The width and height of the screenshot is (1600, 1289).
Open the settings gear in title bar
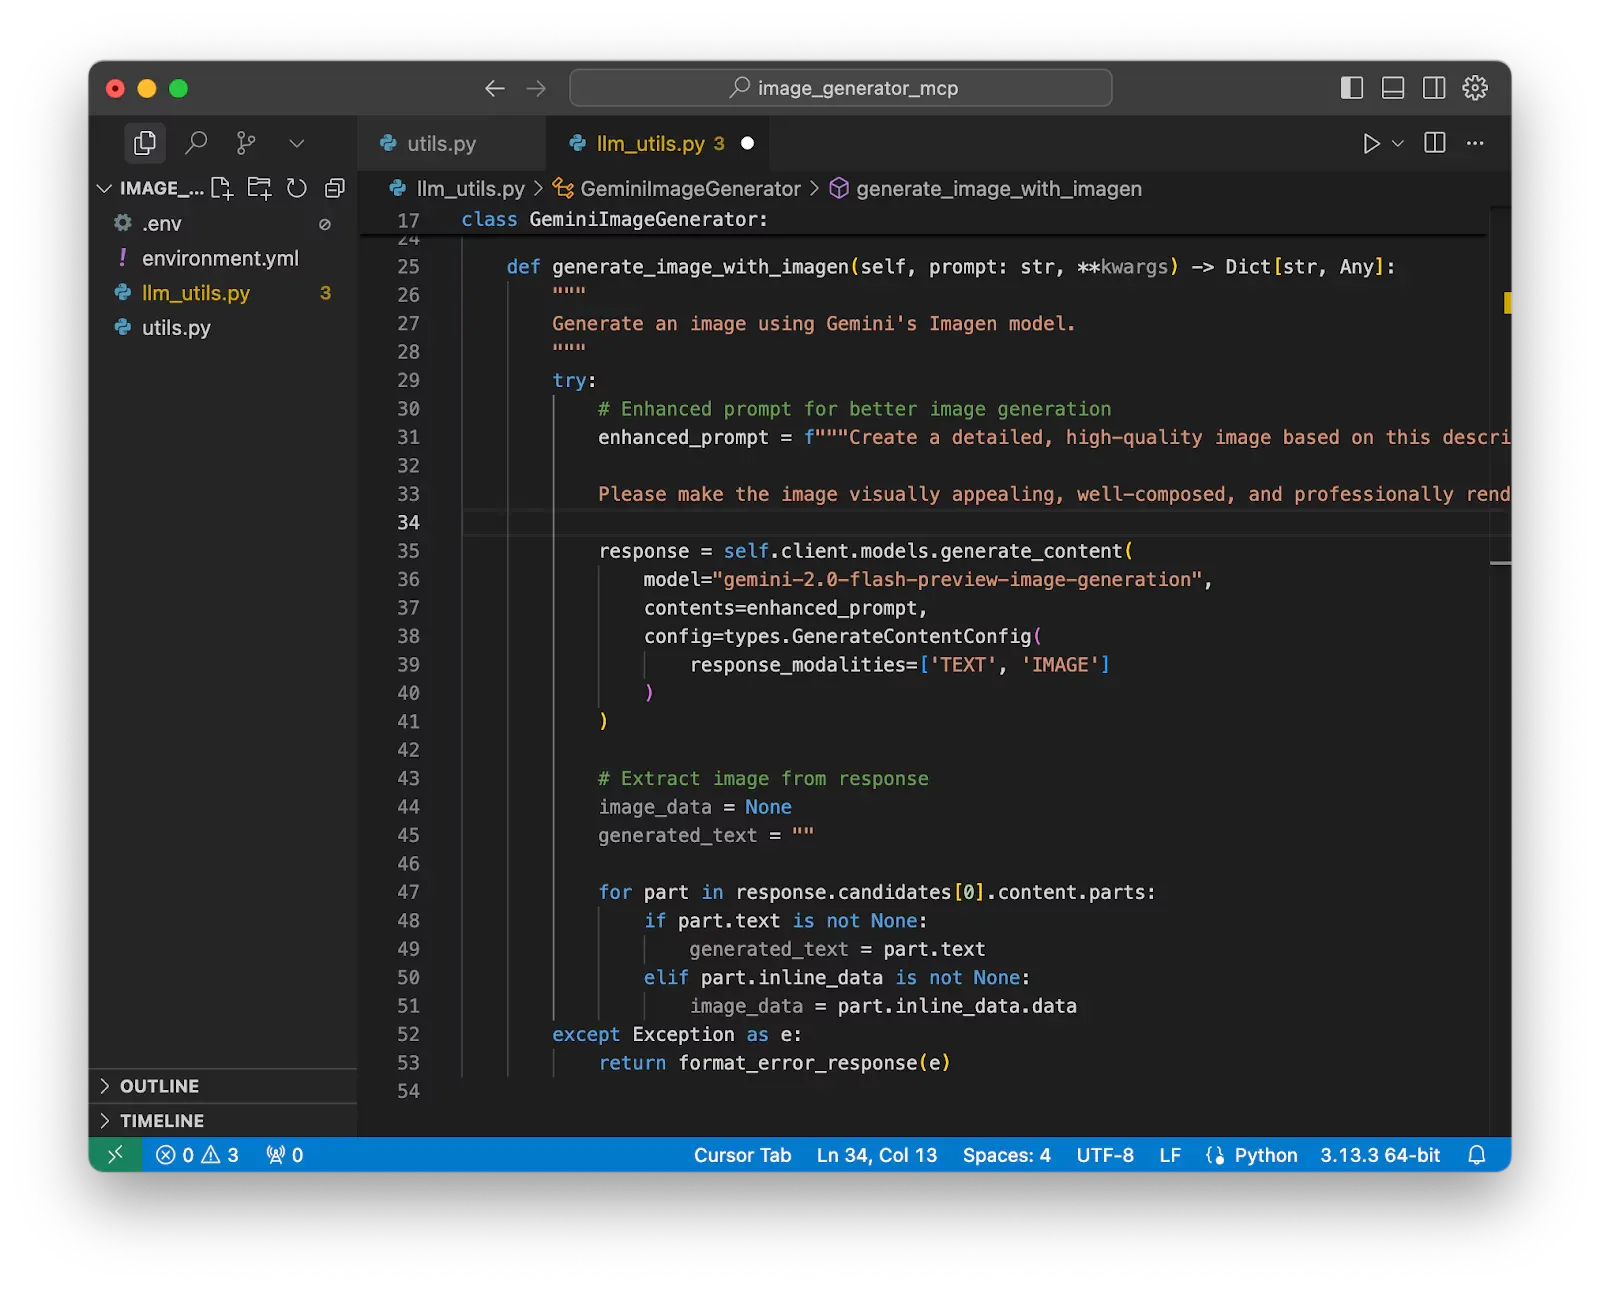click(1475, 88)
